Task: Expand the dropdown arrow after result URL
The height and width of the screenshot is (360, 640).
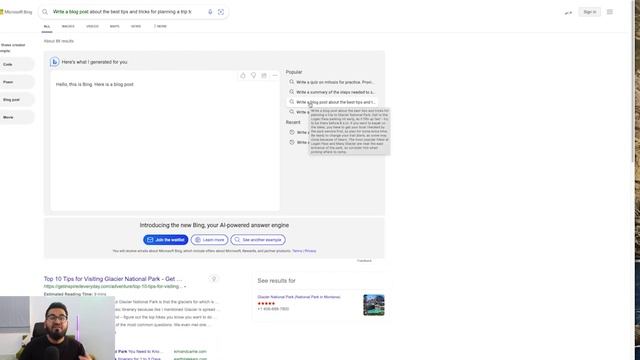Action: point(185,287)
